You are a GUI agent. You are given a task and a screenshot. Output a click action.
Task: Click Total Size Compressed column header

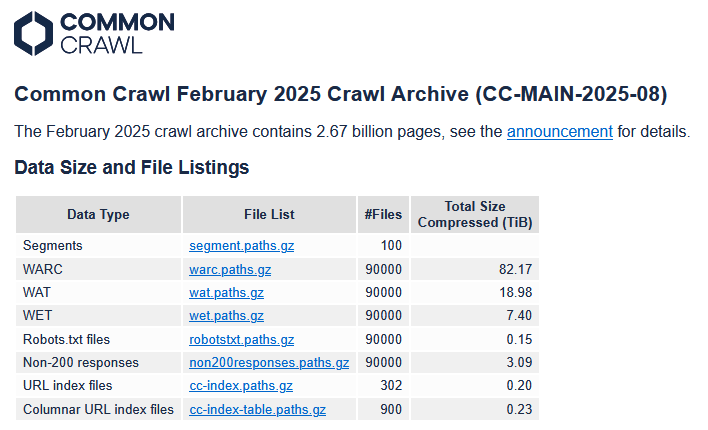click(x=474, y=214)
